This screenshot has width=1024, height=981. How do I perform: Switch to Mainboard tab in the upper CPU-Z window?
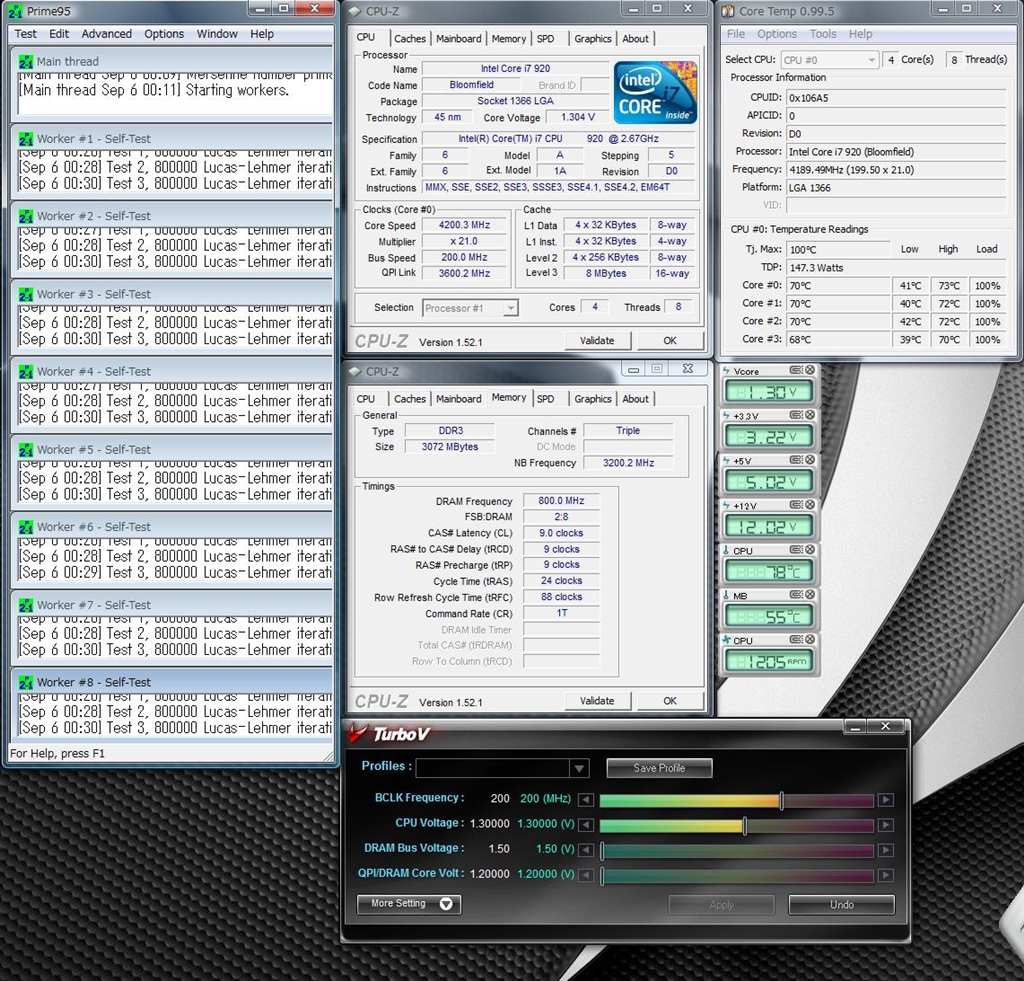pos(458,39)
